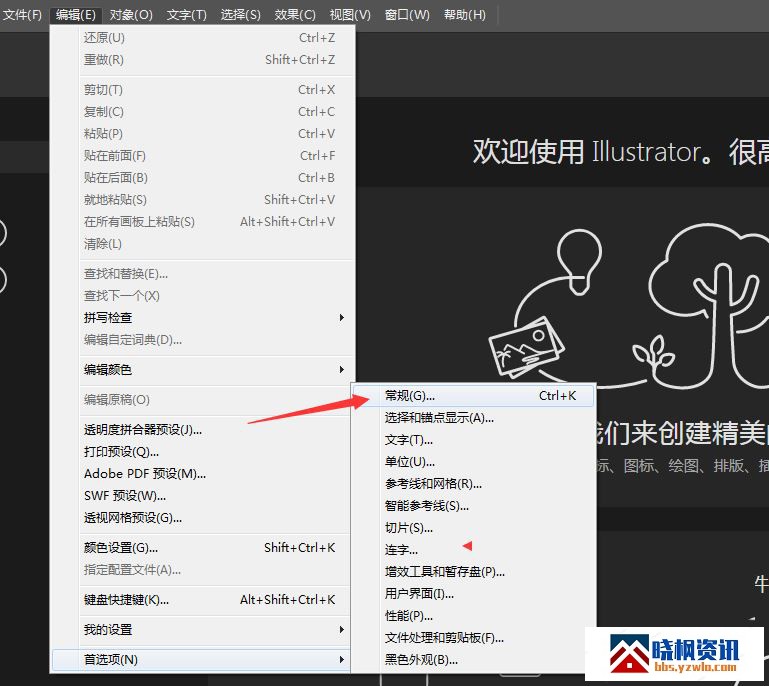The width and height of the screenshot is (769, 686).
Task: Choose 智能参考线(S)... submenu entry
Action: 427,506
